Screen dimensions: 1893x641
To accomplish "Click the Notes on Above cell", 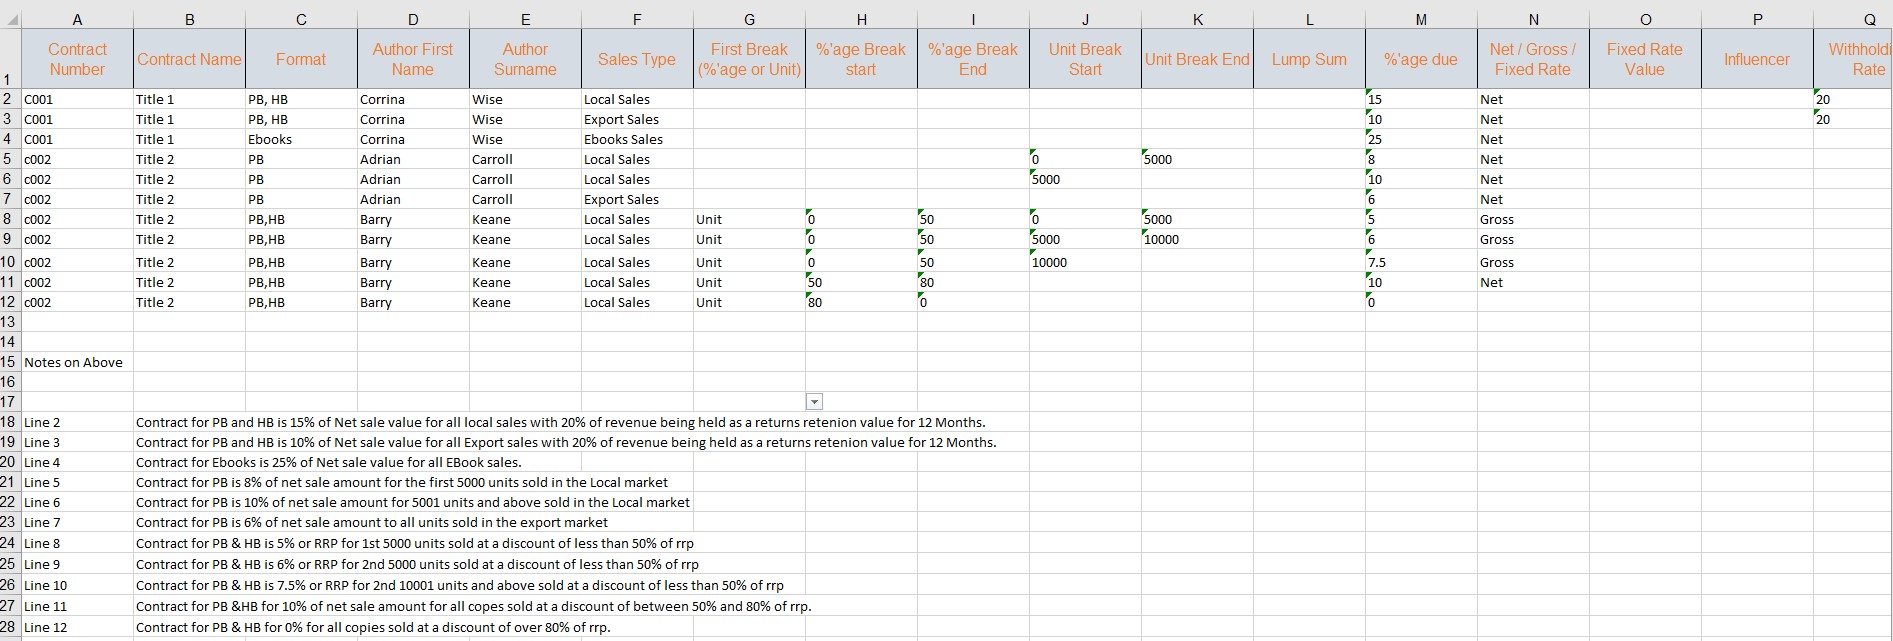I will point(74,362).
